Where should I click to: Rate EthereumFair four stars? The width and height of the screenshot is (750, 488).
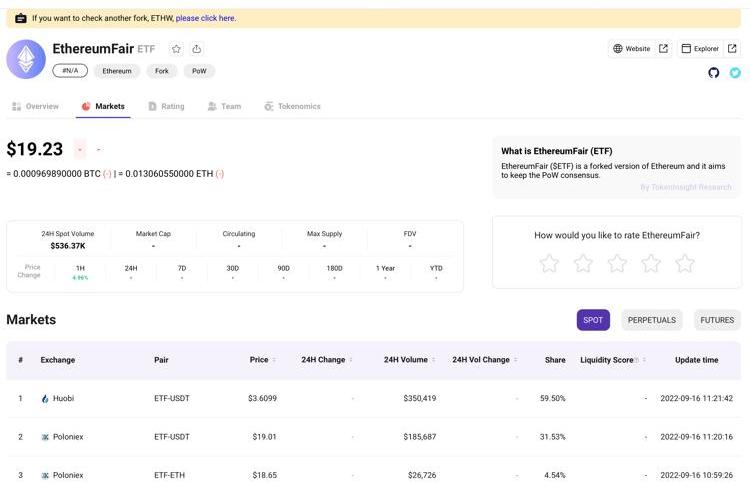click(651, 263)
